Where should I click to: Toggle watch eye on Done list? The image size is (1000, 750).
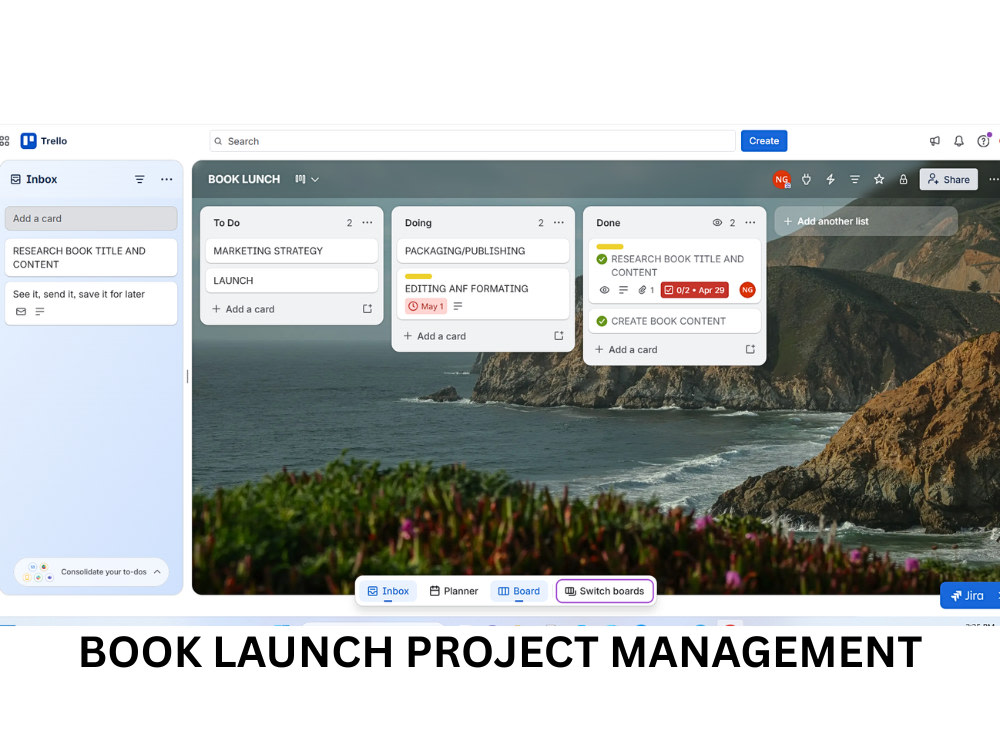click(x=717, y=223)
